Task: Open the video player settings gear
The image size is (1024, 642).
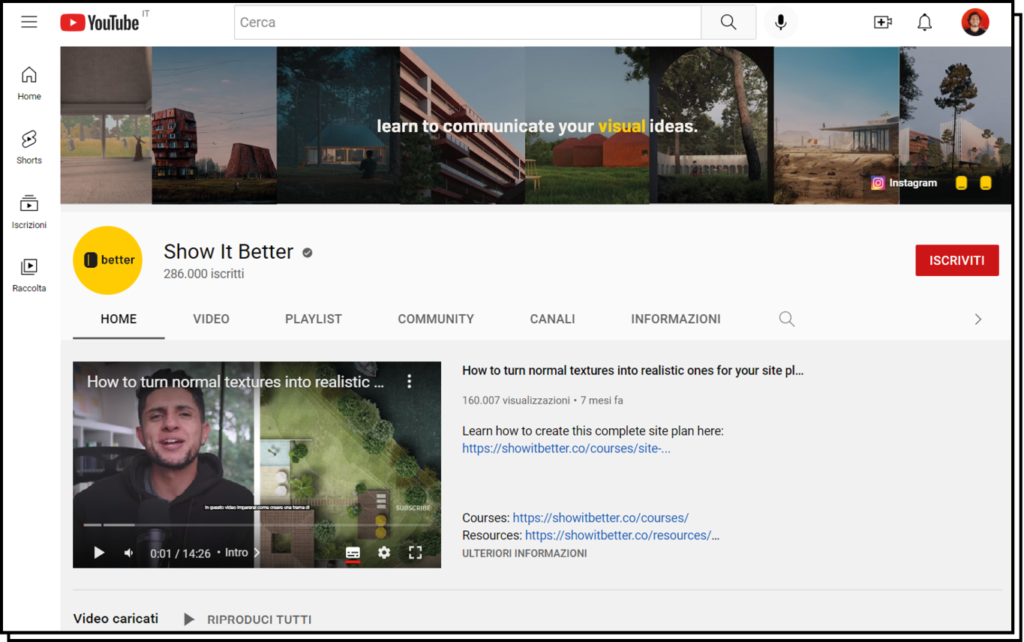Action: tap(384, 552)
